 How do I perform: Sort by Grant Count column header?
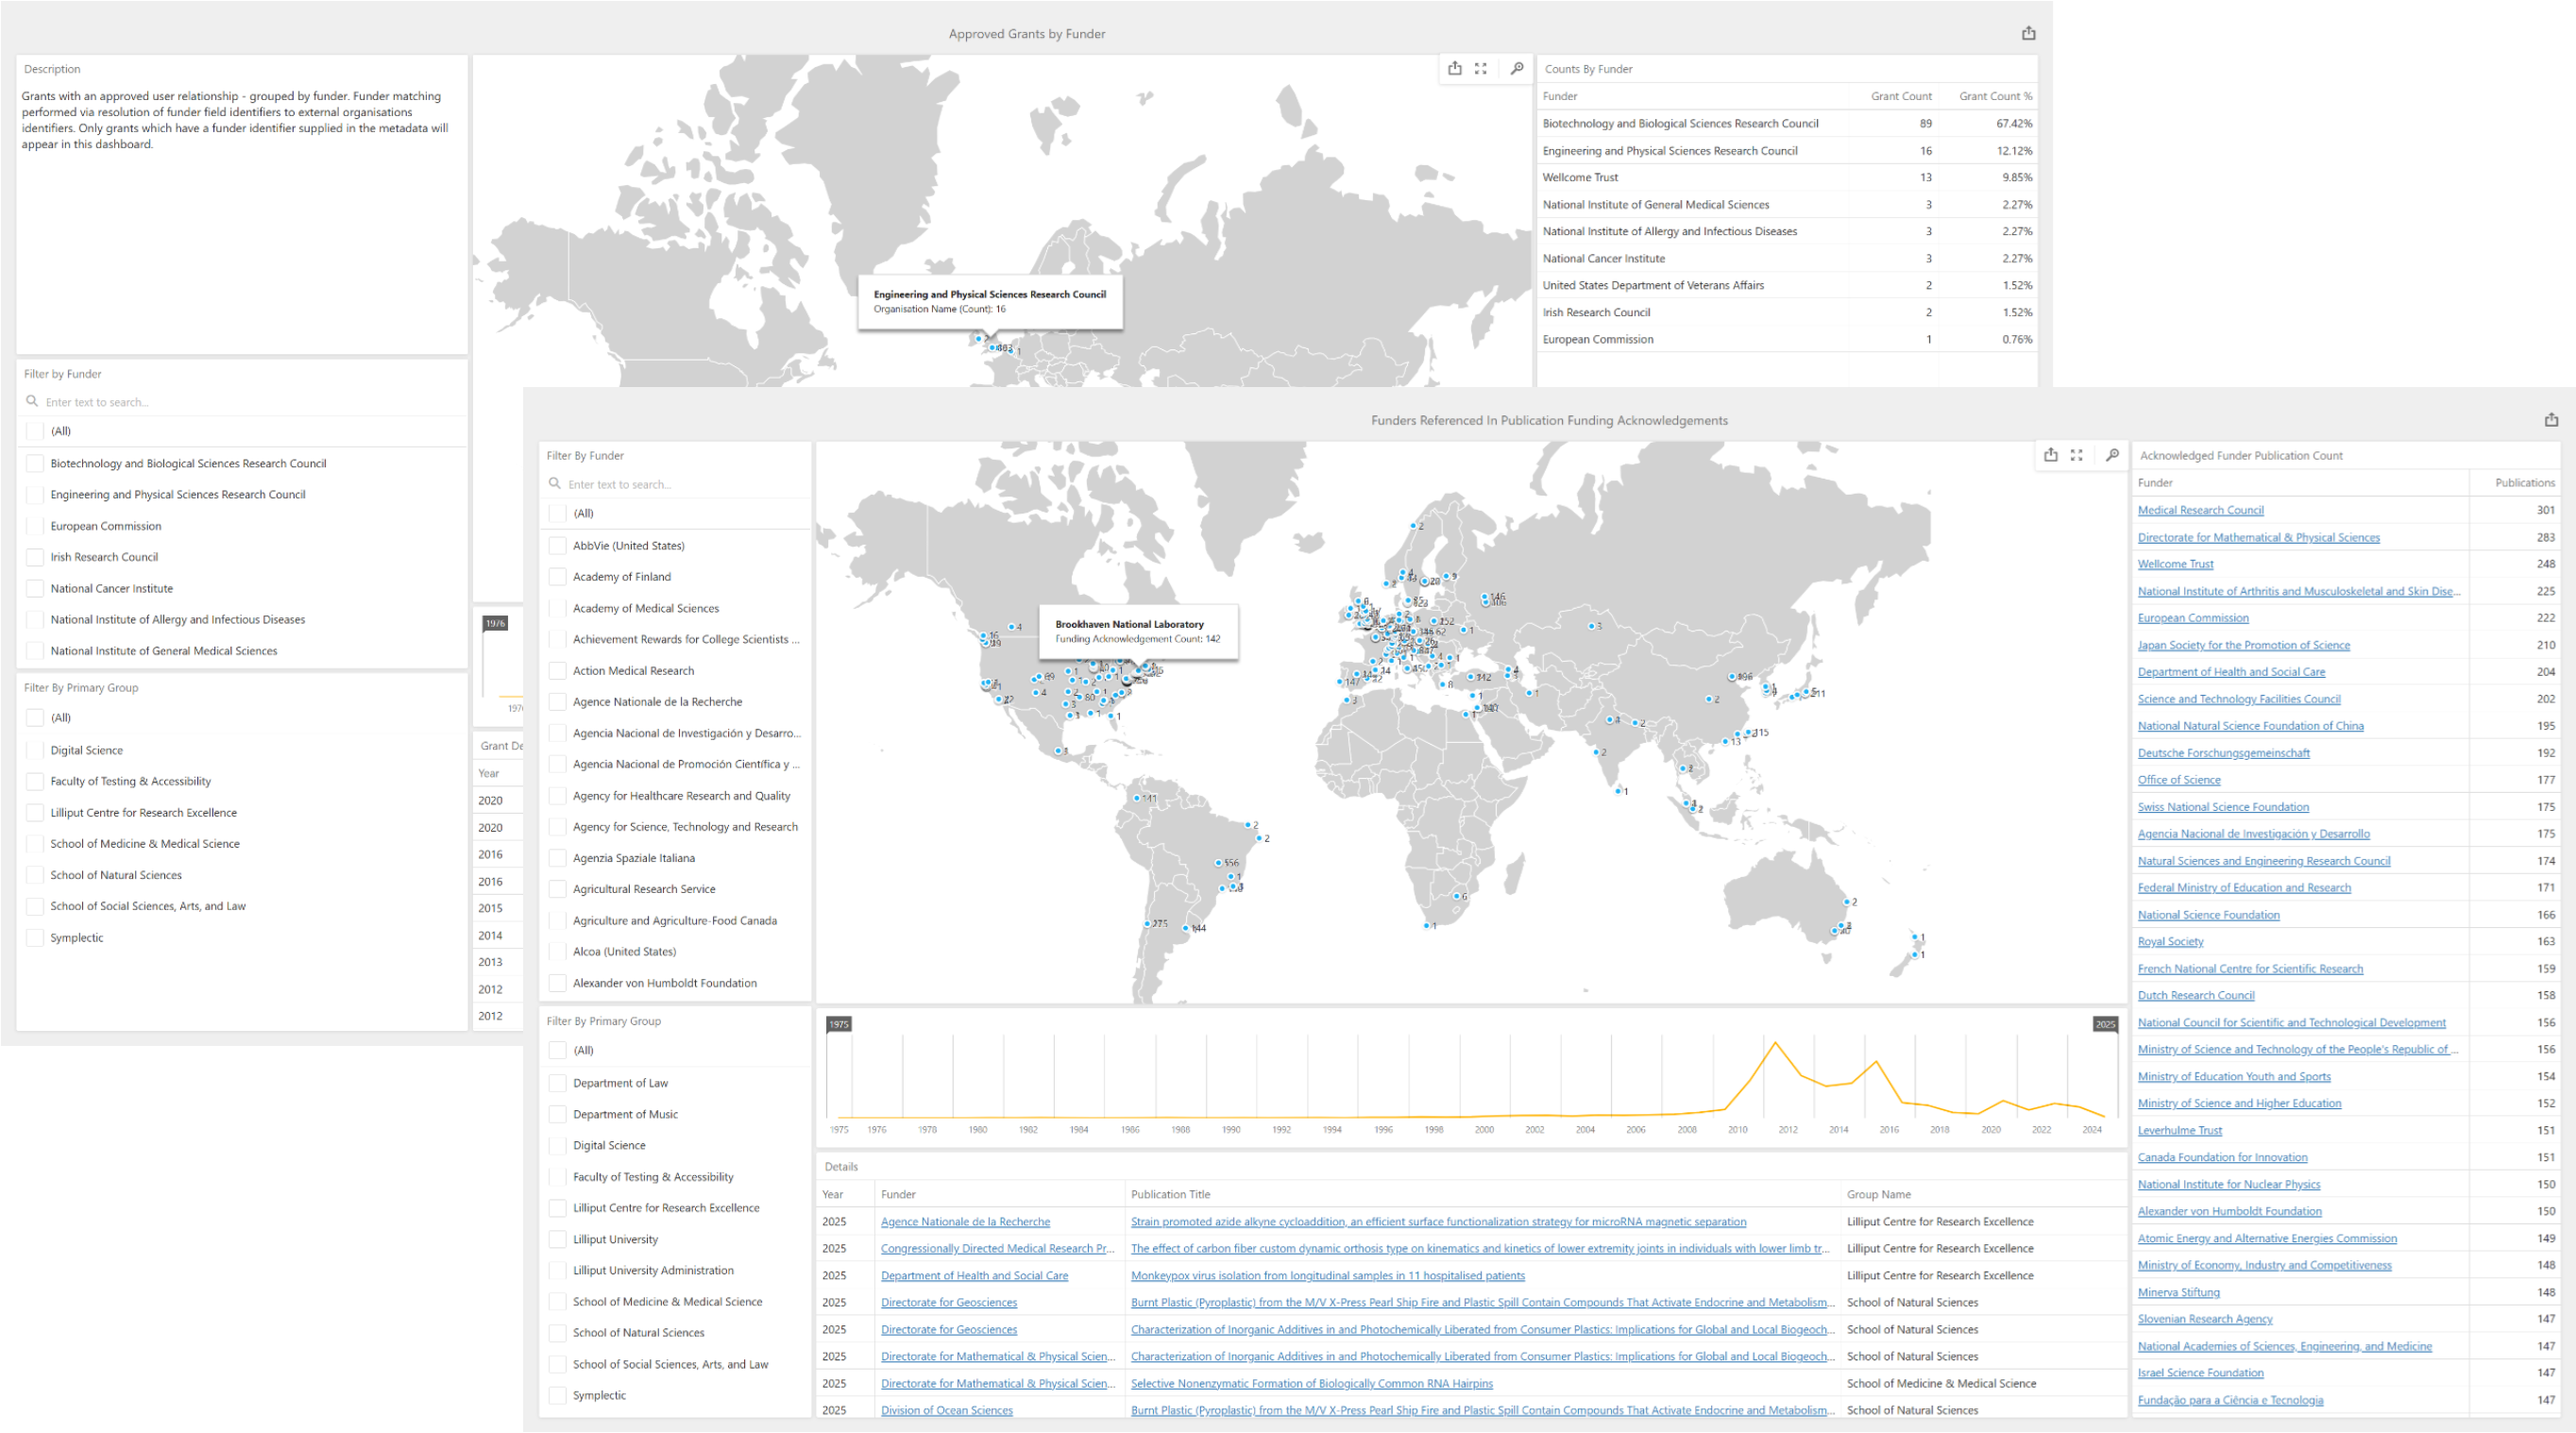point(1901,96)
